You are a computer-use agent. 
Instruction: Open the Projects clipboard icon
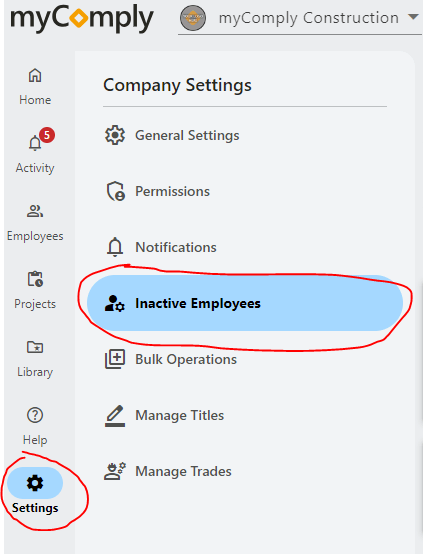click(35, 279)
